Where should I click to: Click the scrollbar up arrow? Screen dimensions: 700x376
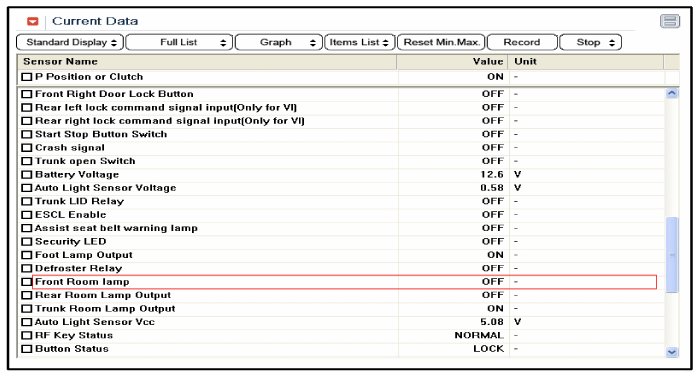point(671,93)
